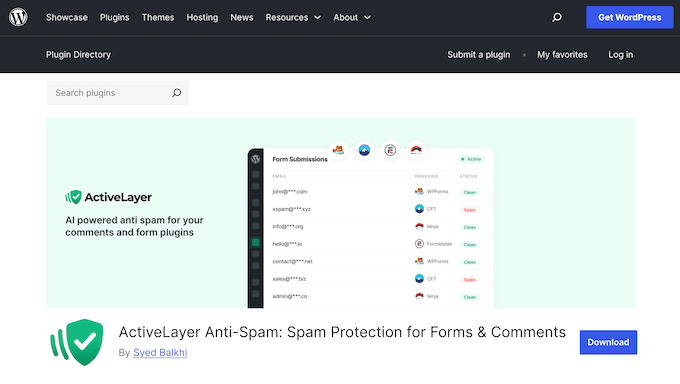The height and width of the screenshot is (384, 680).
Task: Click the ActiveLayer shield plugin icon
Action: pos(77,342)
